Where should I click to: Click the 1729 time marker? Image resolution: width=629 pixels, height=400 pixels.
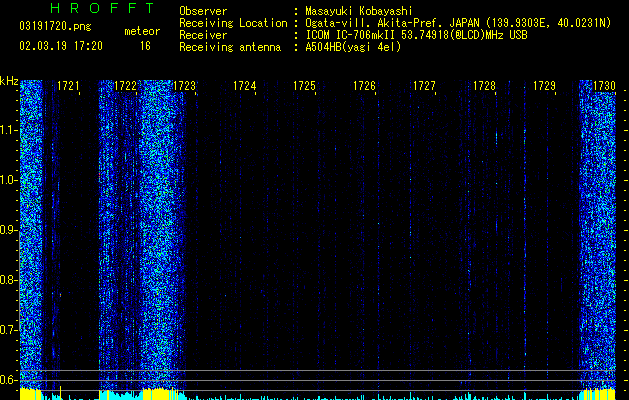click(x=544, y=86)
